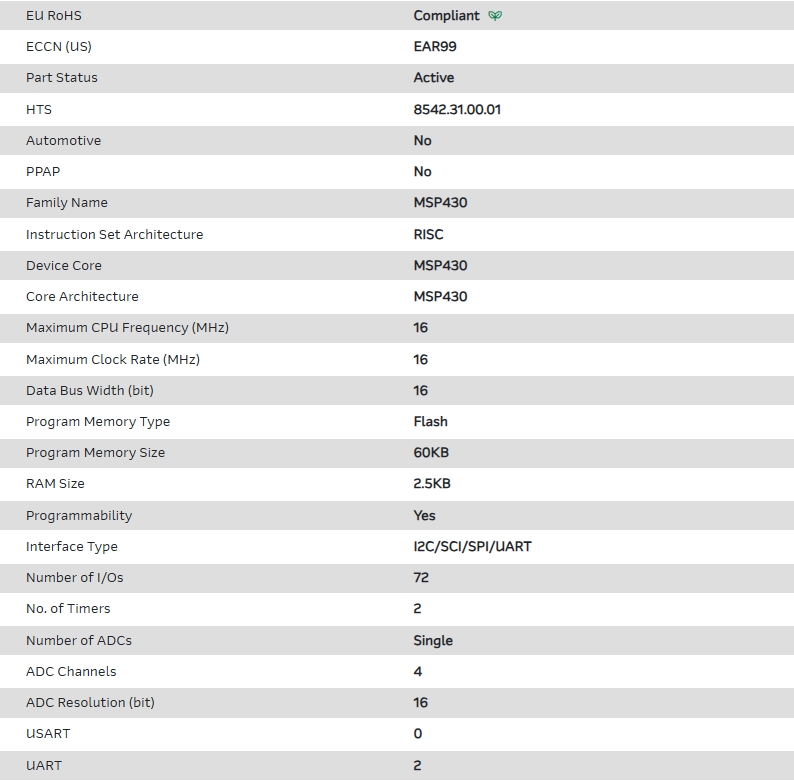Click the Part Status label
This screenshot has width=794, height=782.
[62, 78]
